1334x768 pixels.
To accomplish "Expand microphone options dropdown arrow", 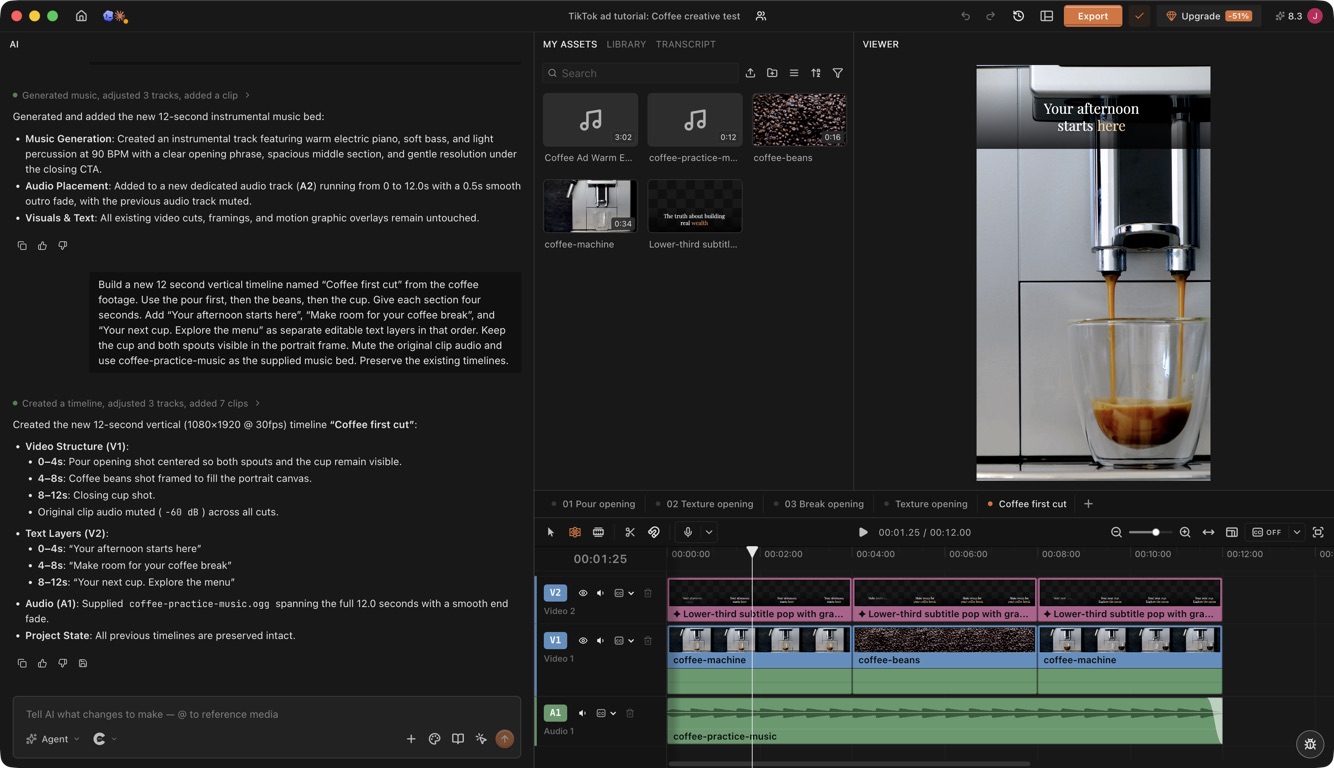I will tap(709, 532).
